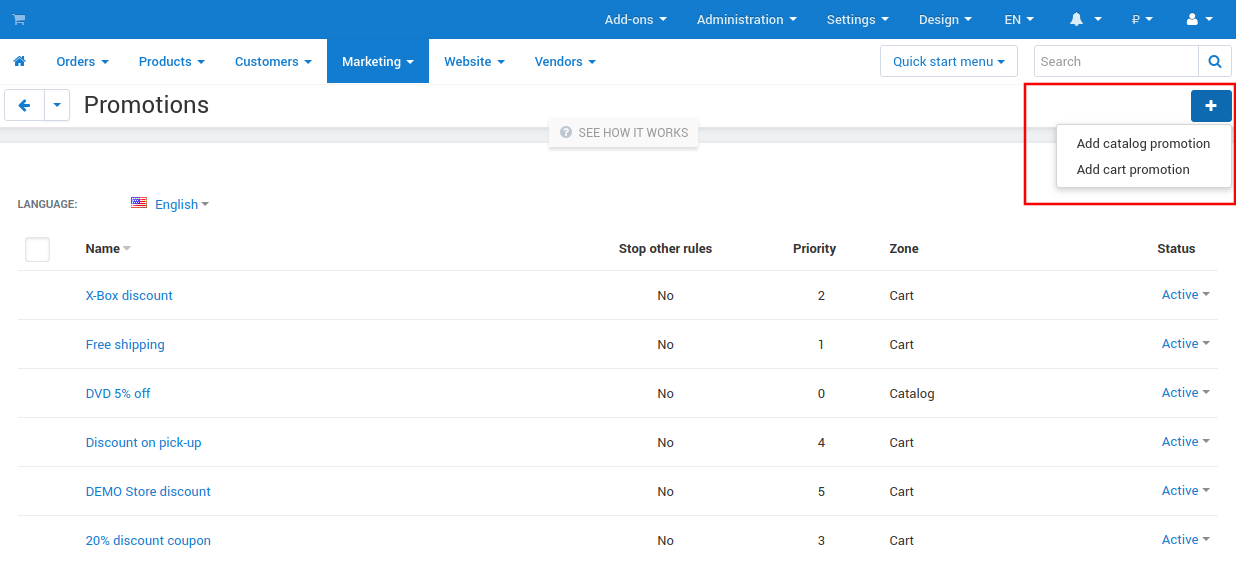
Task: Open the Website menu
Action: 474,61
